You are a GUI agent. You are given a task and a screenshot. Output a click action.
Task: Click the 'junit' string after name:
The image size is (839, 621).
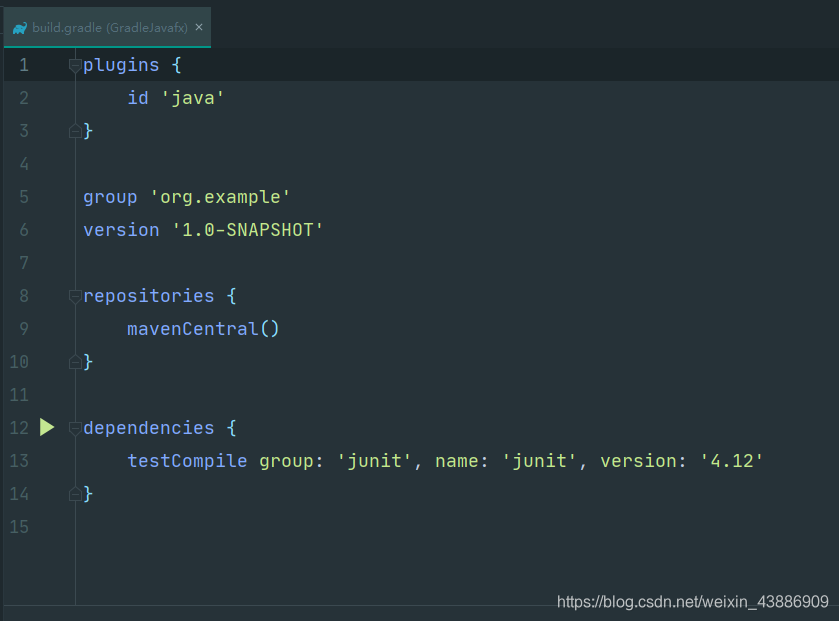(539, 461)
